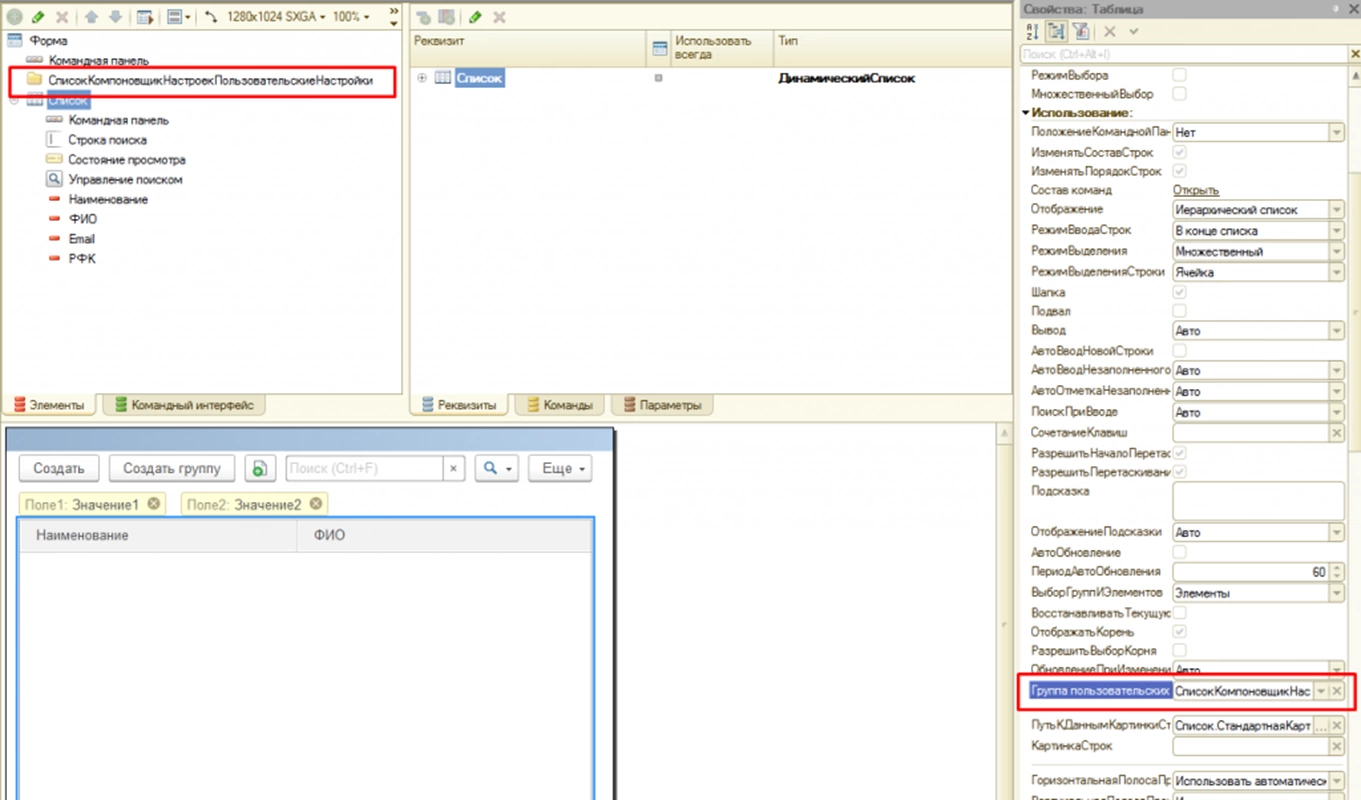1361x800 pixels.
Task: Collapse the Использование properties section
Action: (1025, 113)
